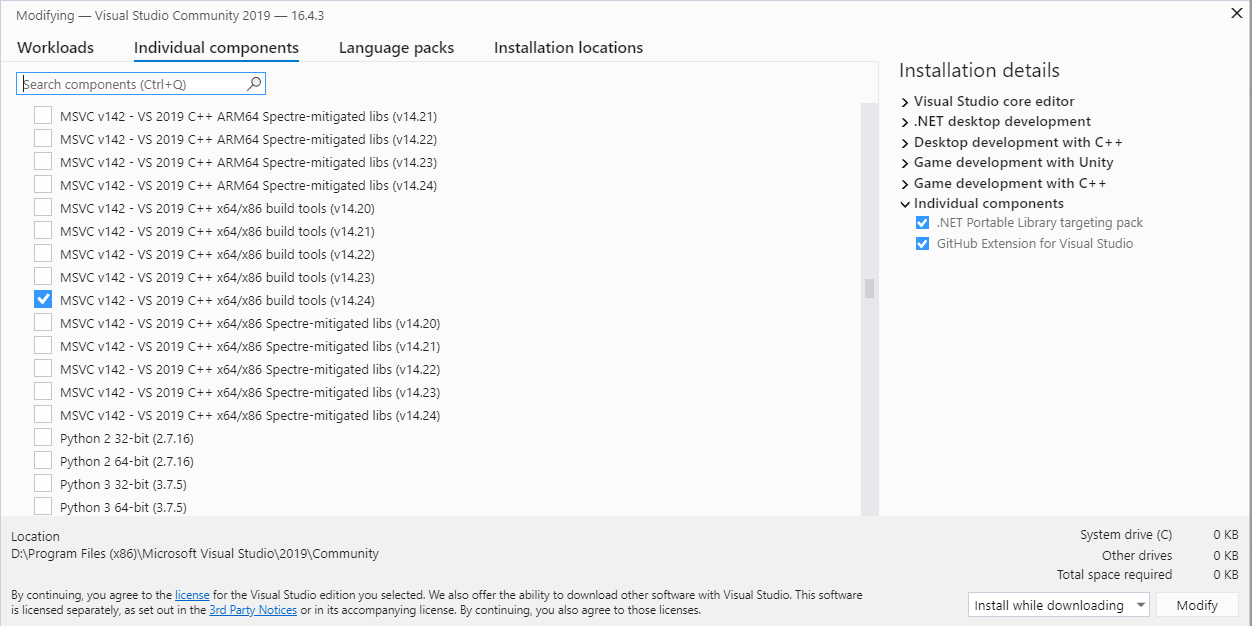The image size is (1252, 626).
Task: Check Python 3 64-bit (3.7.5)
Action: tap(43, 507)
